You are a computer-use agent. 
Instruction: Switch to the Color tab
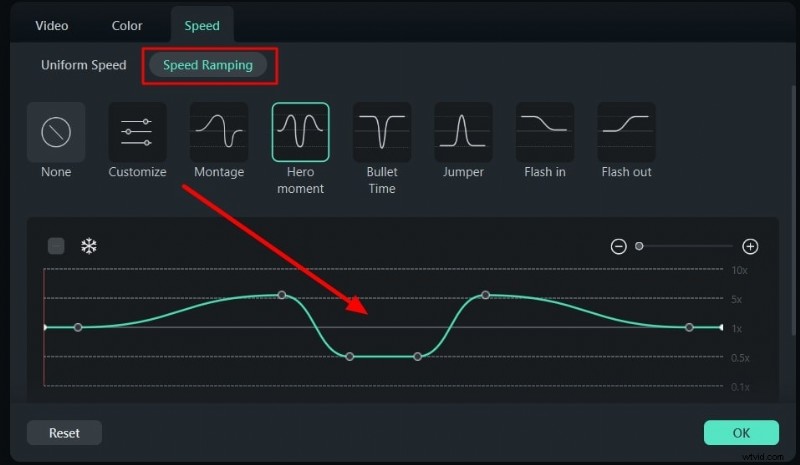[x=127, y=25]
